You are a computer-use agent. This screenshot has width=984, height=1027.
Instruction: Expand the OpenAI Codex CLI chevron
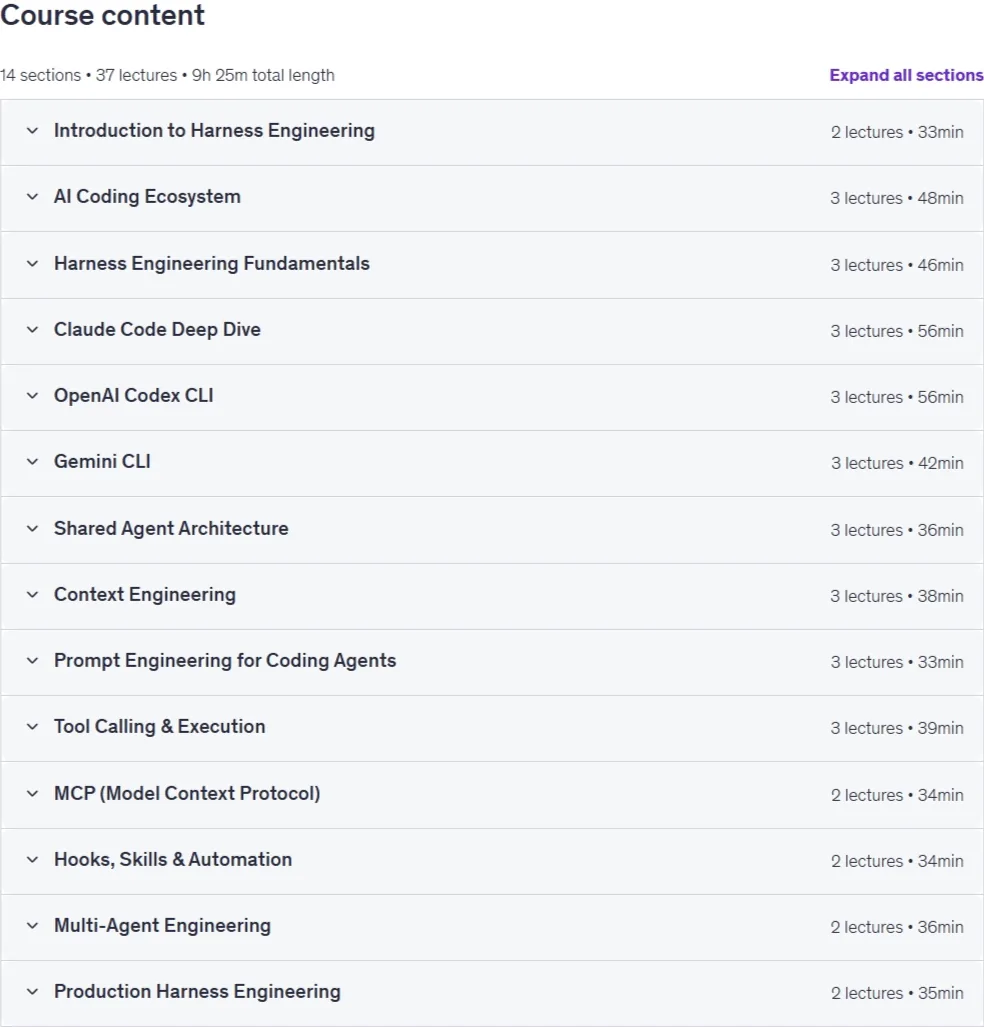tap(32, 396)
